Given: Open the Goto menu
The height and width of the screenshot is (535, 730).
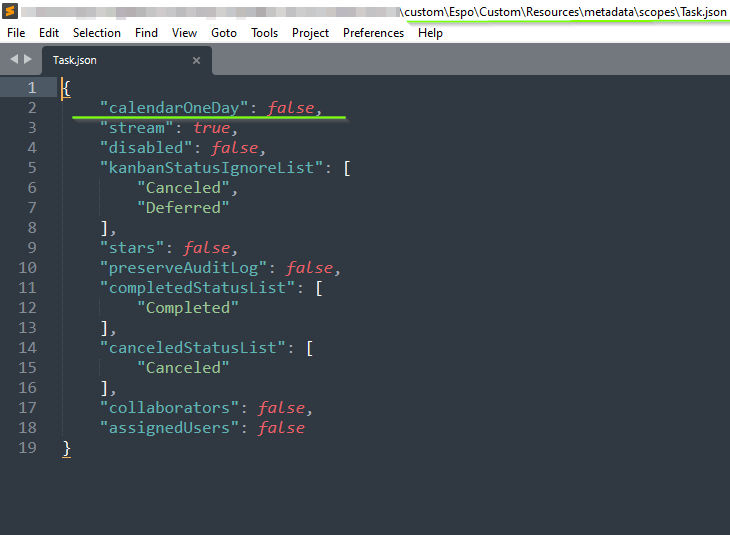Looking at the screenshot, I should [x=224, y=33].
